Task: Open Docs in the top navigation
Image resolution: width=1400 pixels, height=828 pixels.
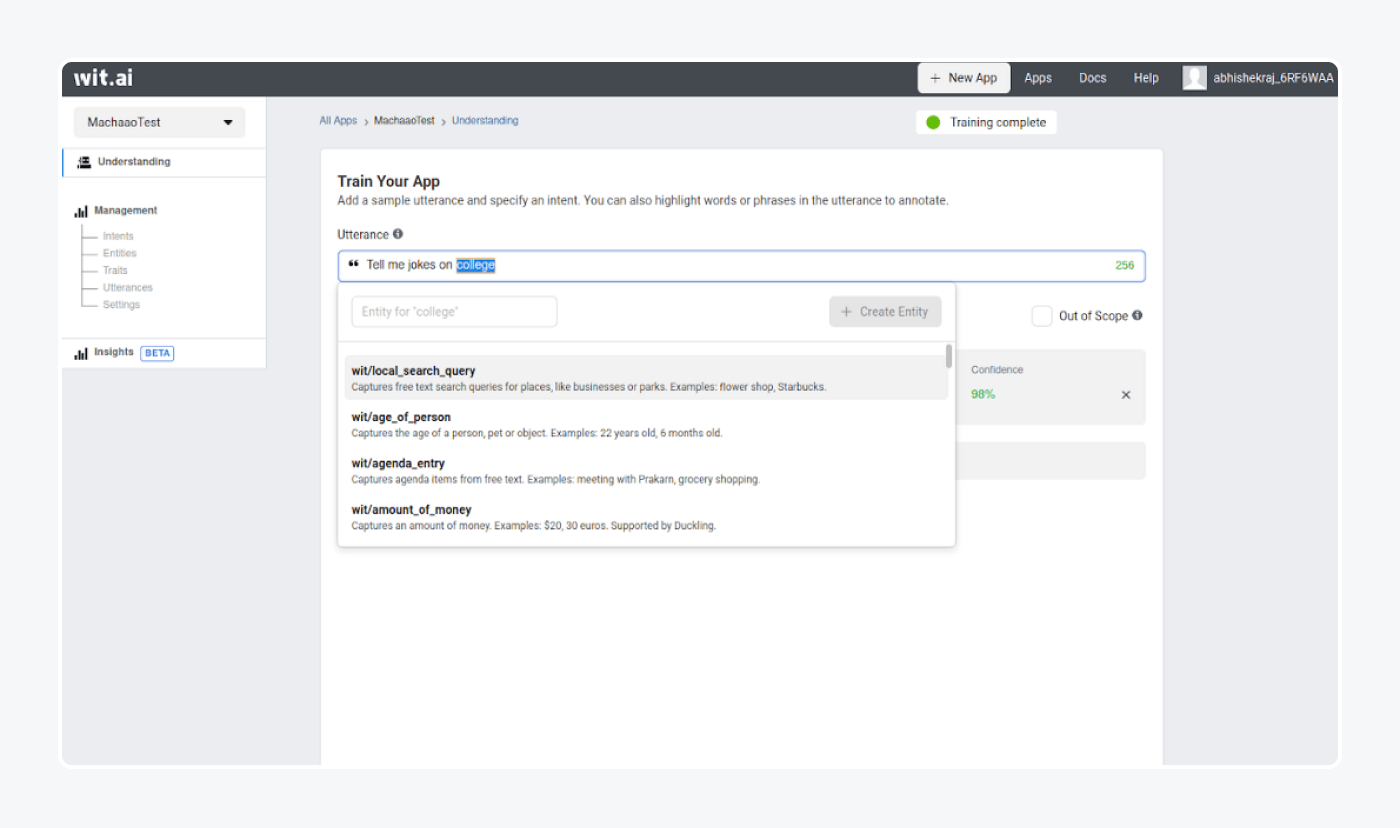Action: click(1092, 78)
